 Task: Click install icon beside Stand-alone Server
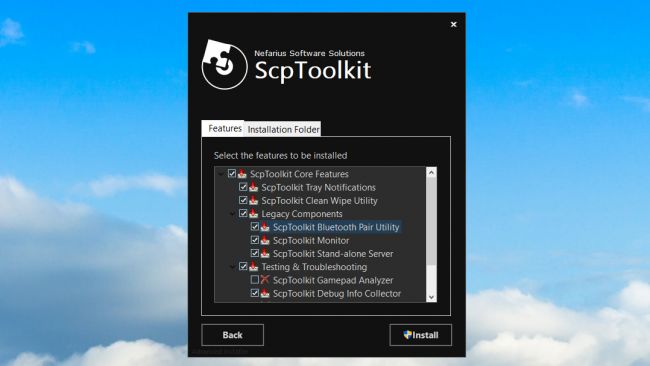click(265, 253)
